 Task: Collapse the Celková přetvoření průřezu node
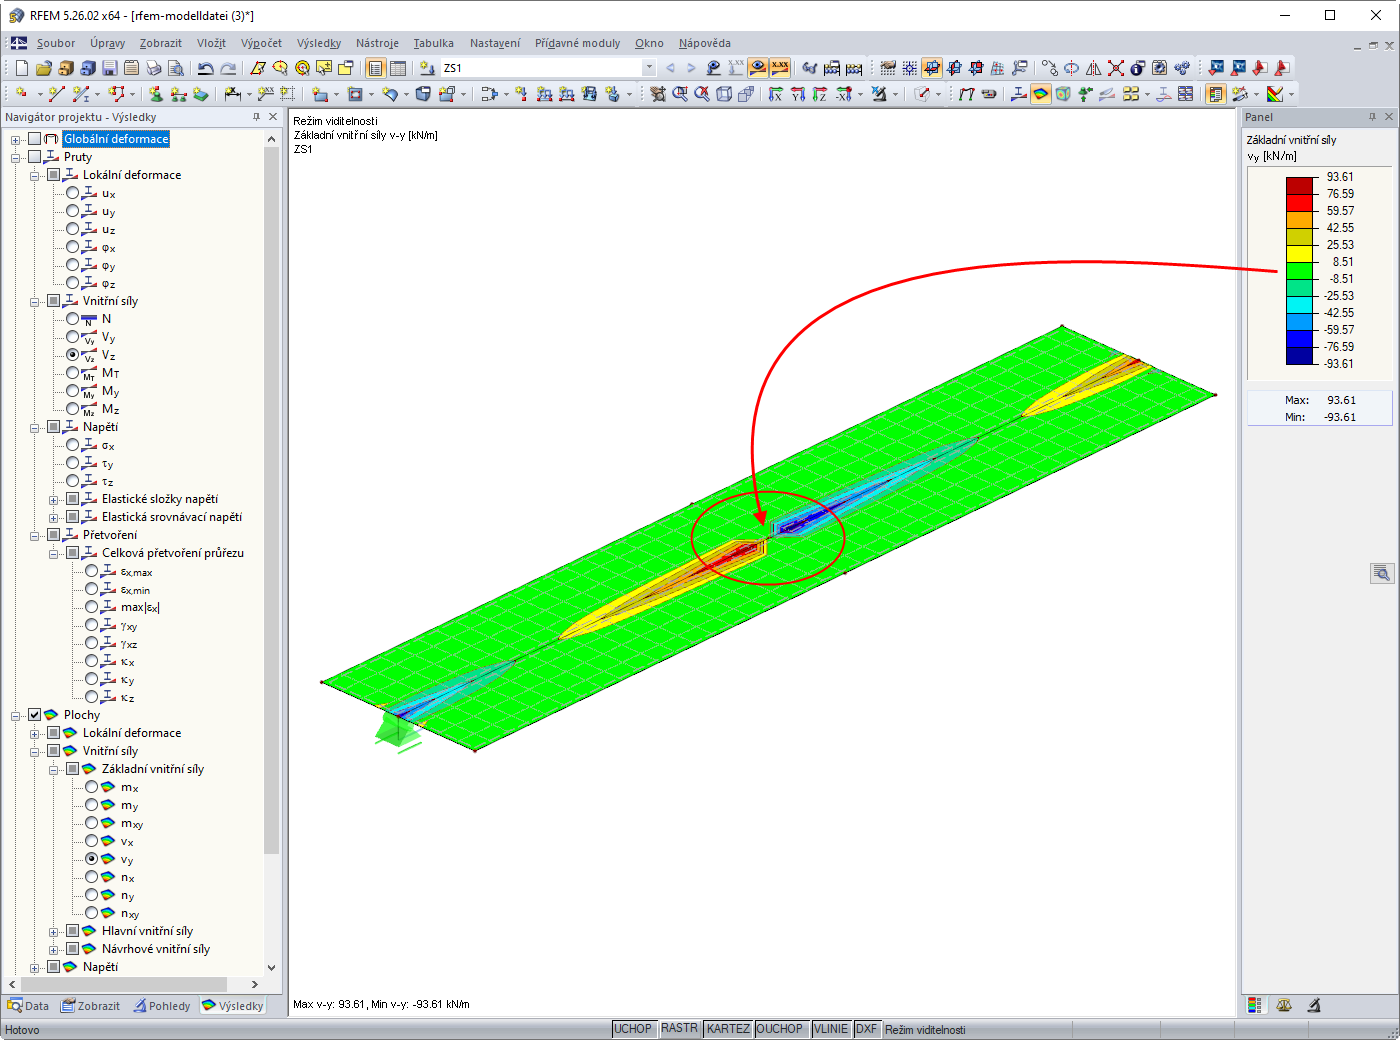coord(54,553)
